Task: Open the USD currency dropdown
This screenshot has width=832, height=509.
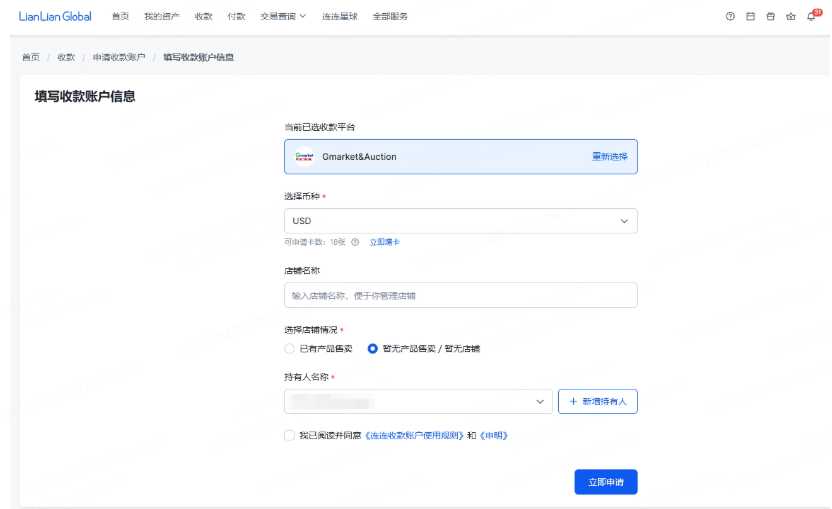Action: pyautogui.click(x=460, y=220)
